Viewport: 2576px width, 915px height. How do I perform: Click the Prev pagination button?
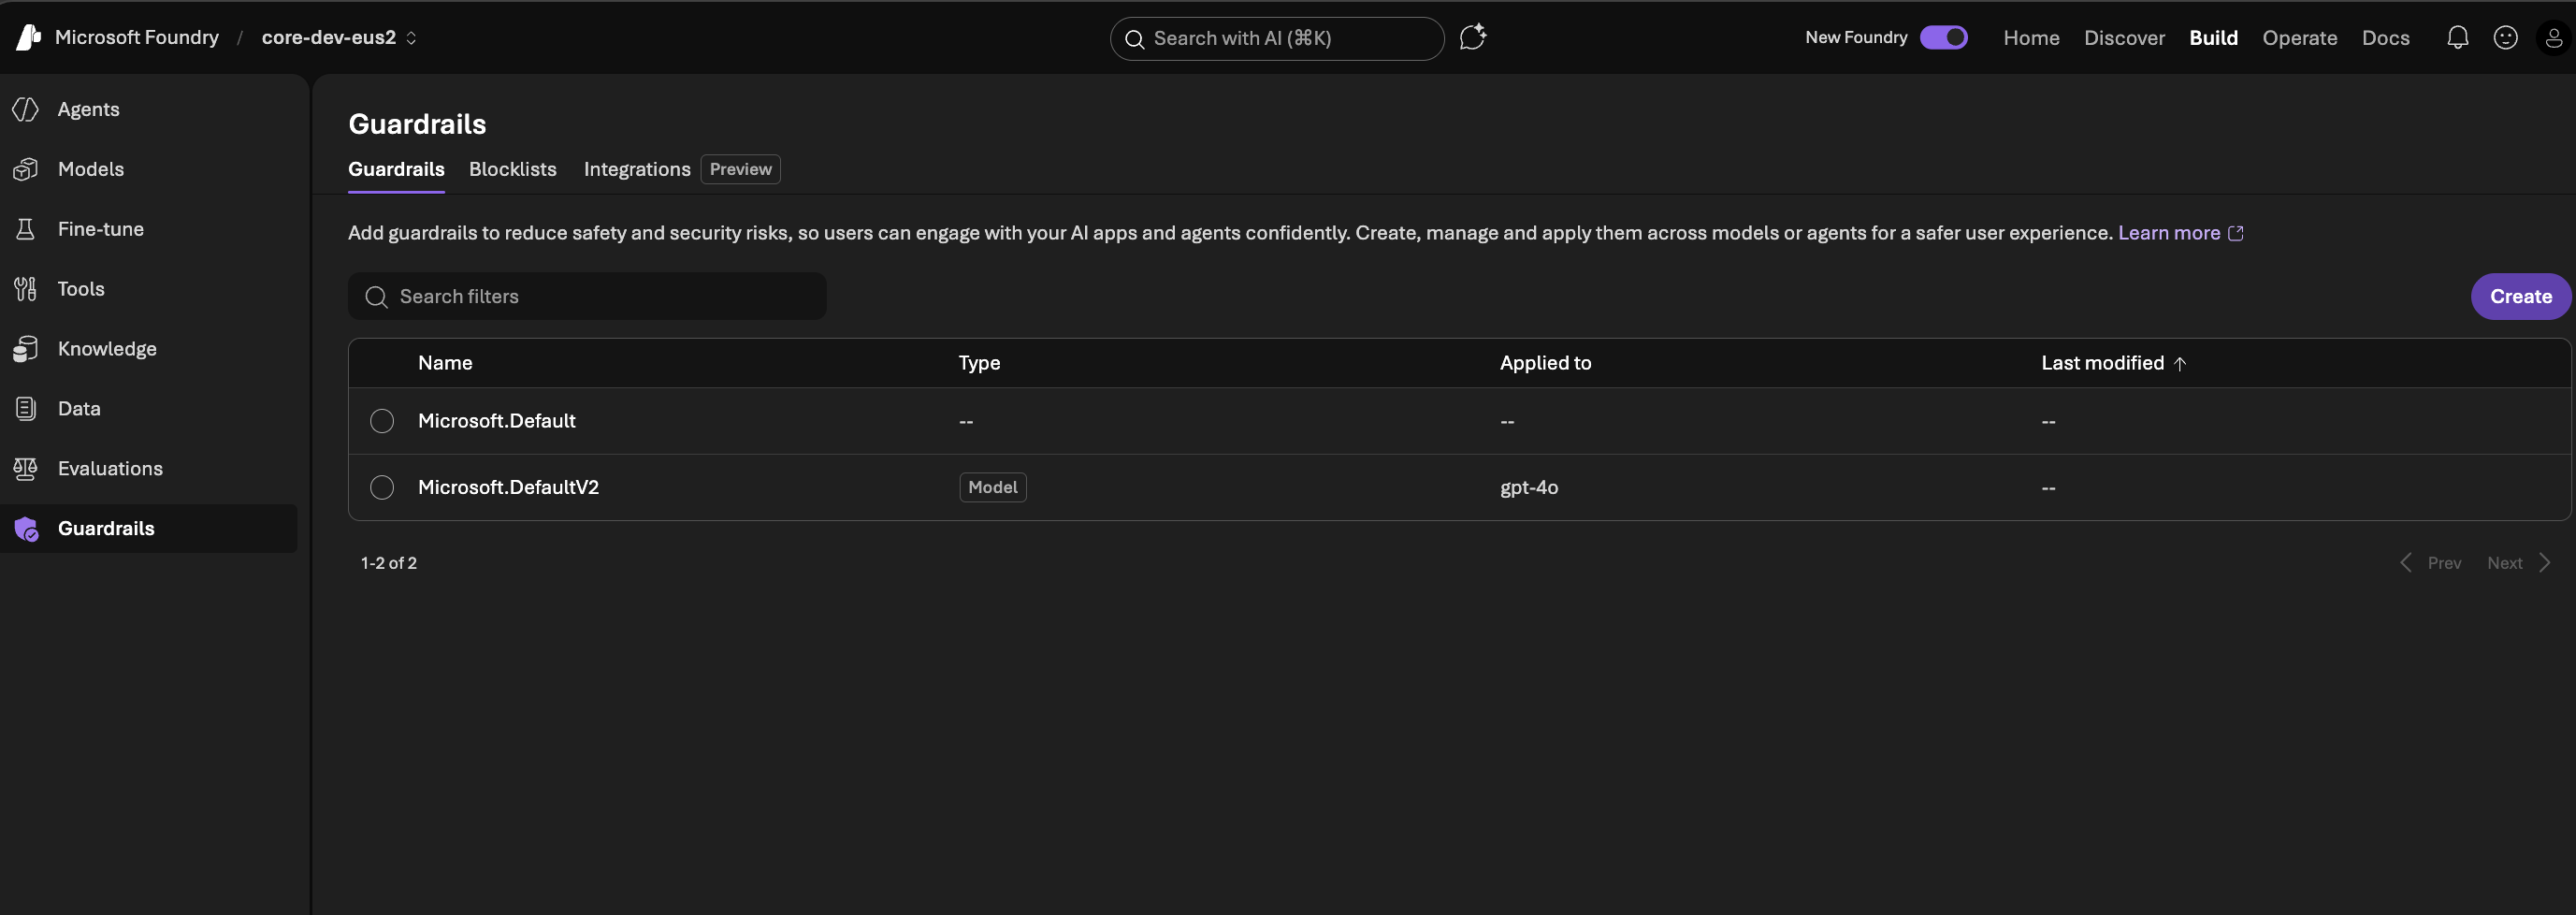2430,563
